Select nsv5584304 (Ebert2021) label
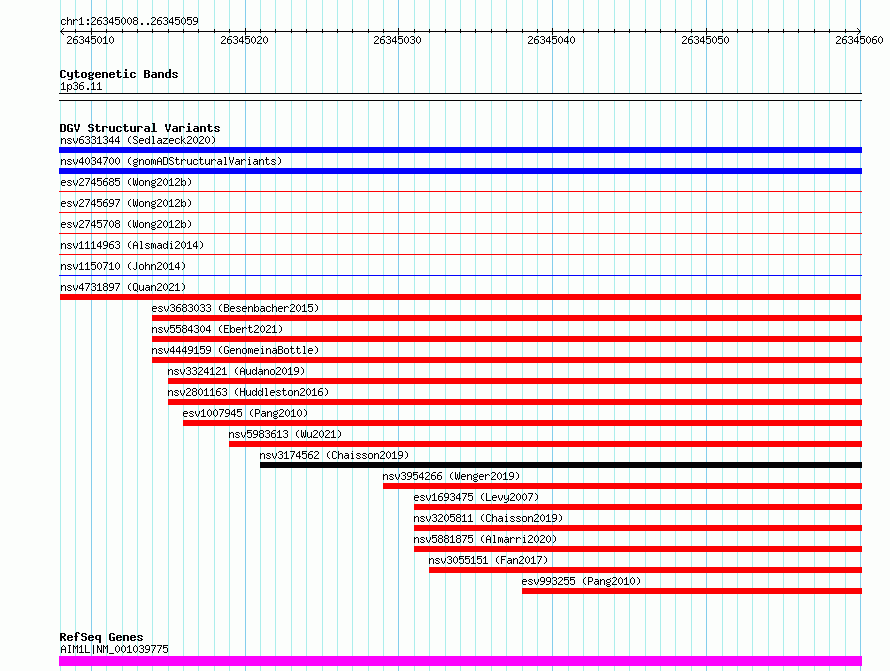The image size is (890, 671). coord(217,329)
